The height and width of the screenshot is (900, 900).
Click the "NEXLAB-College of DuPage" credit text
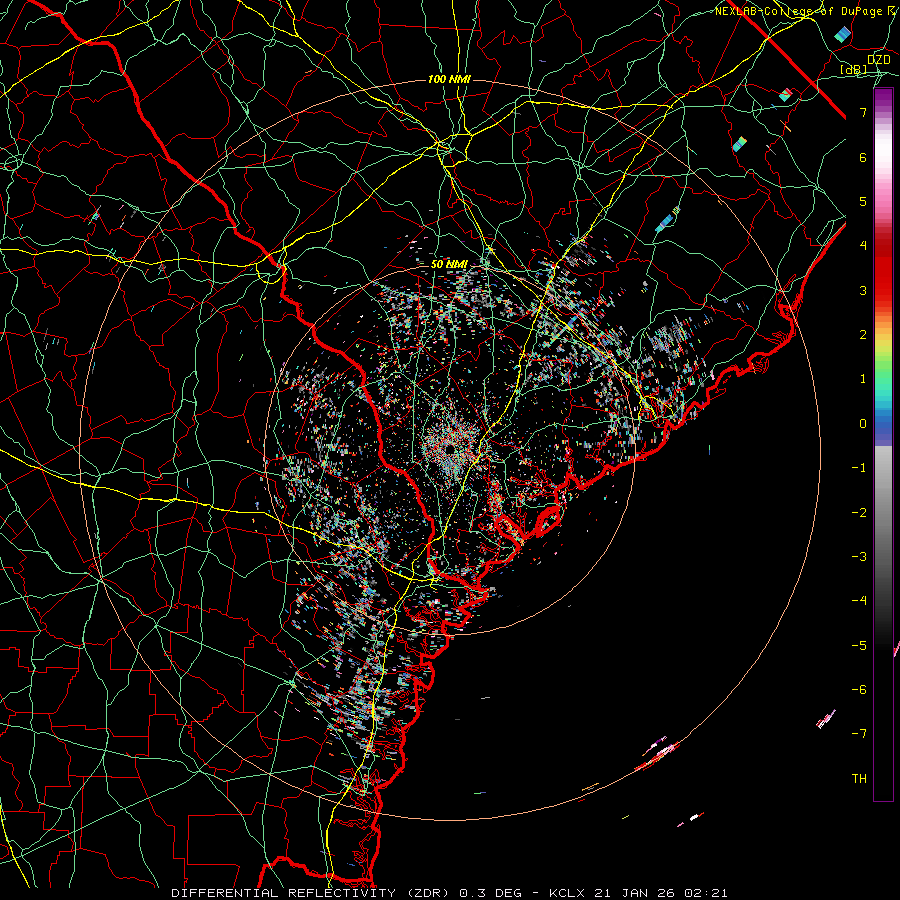800,11
